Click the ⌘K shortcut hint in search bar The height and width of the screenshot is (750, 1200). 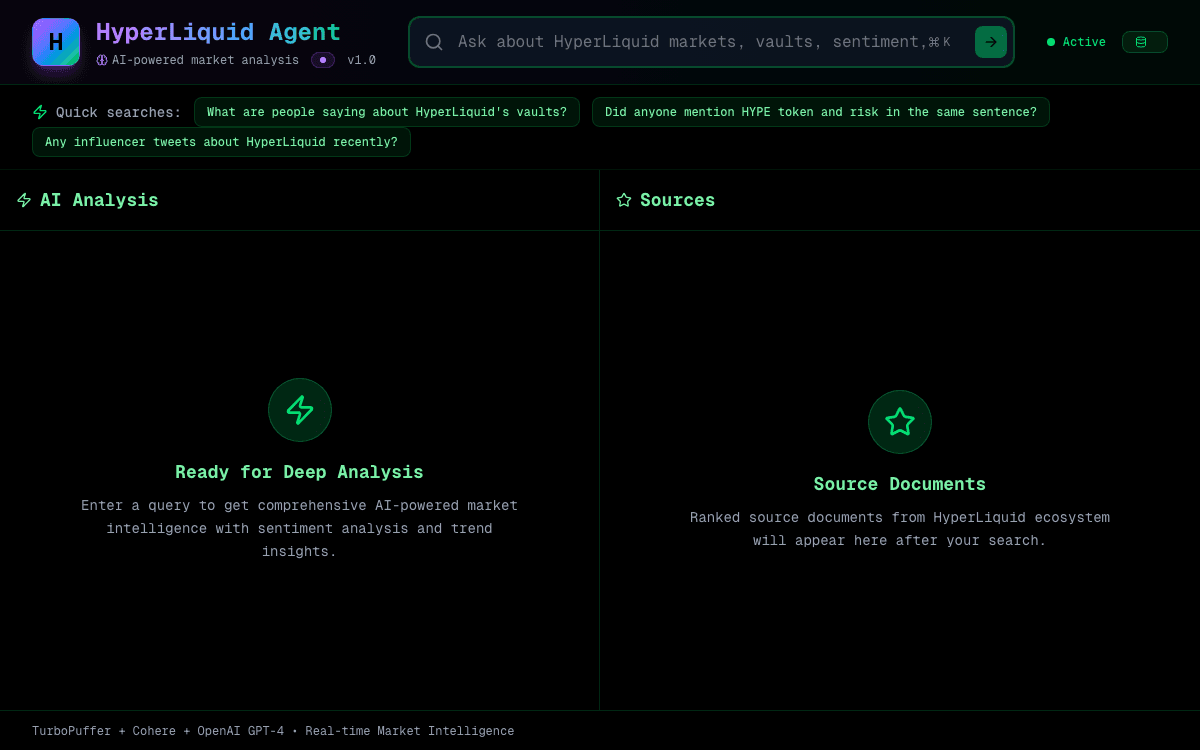(939, 42)
